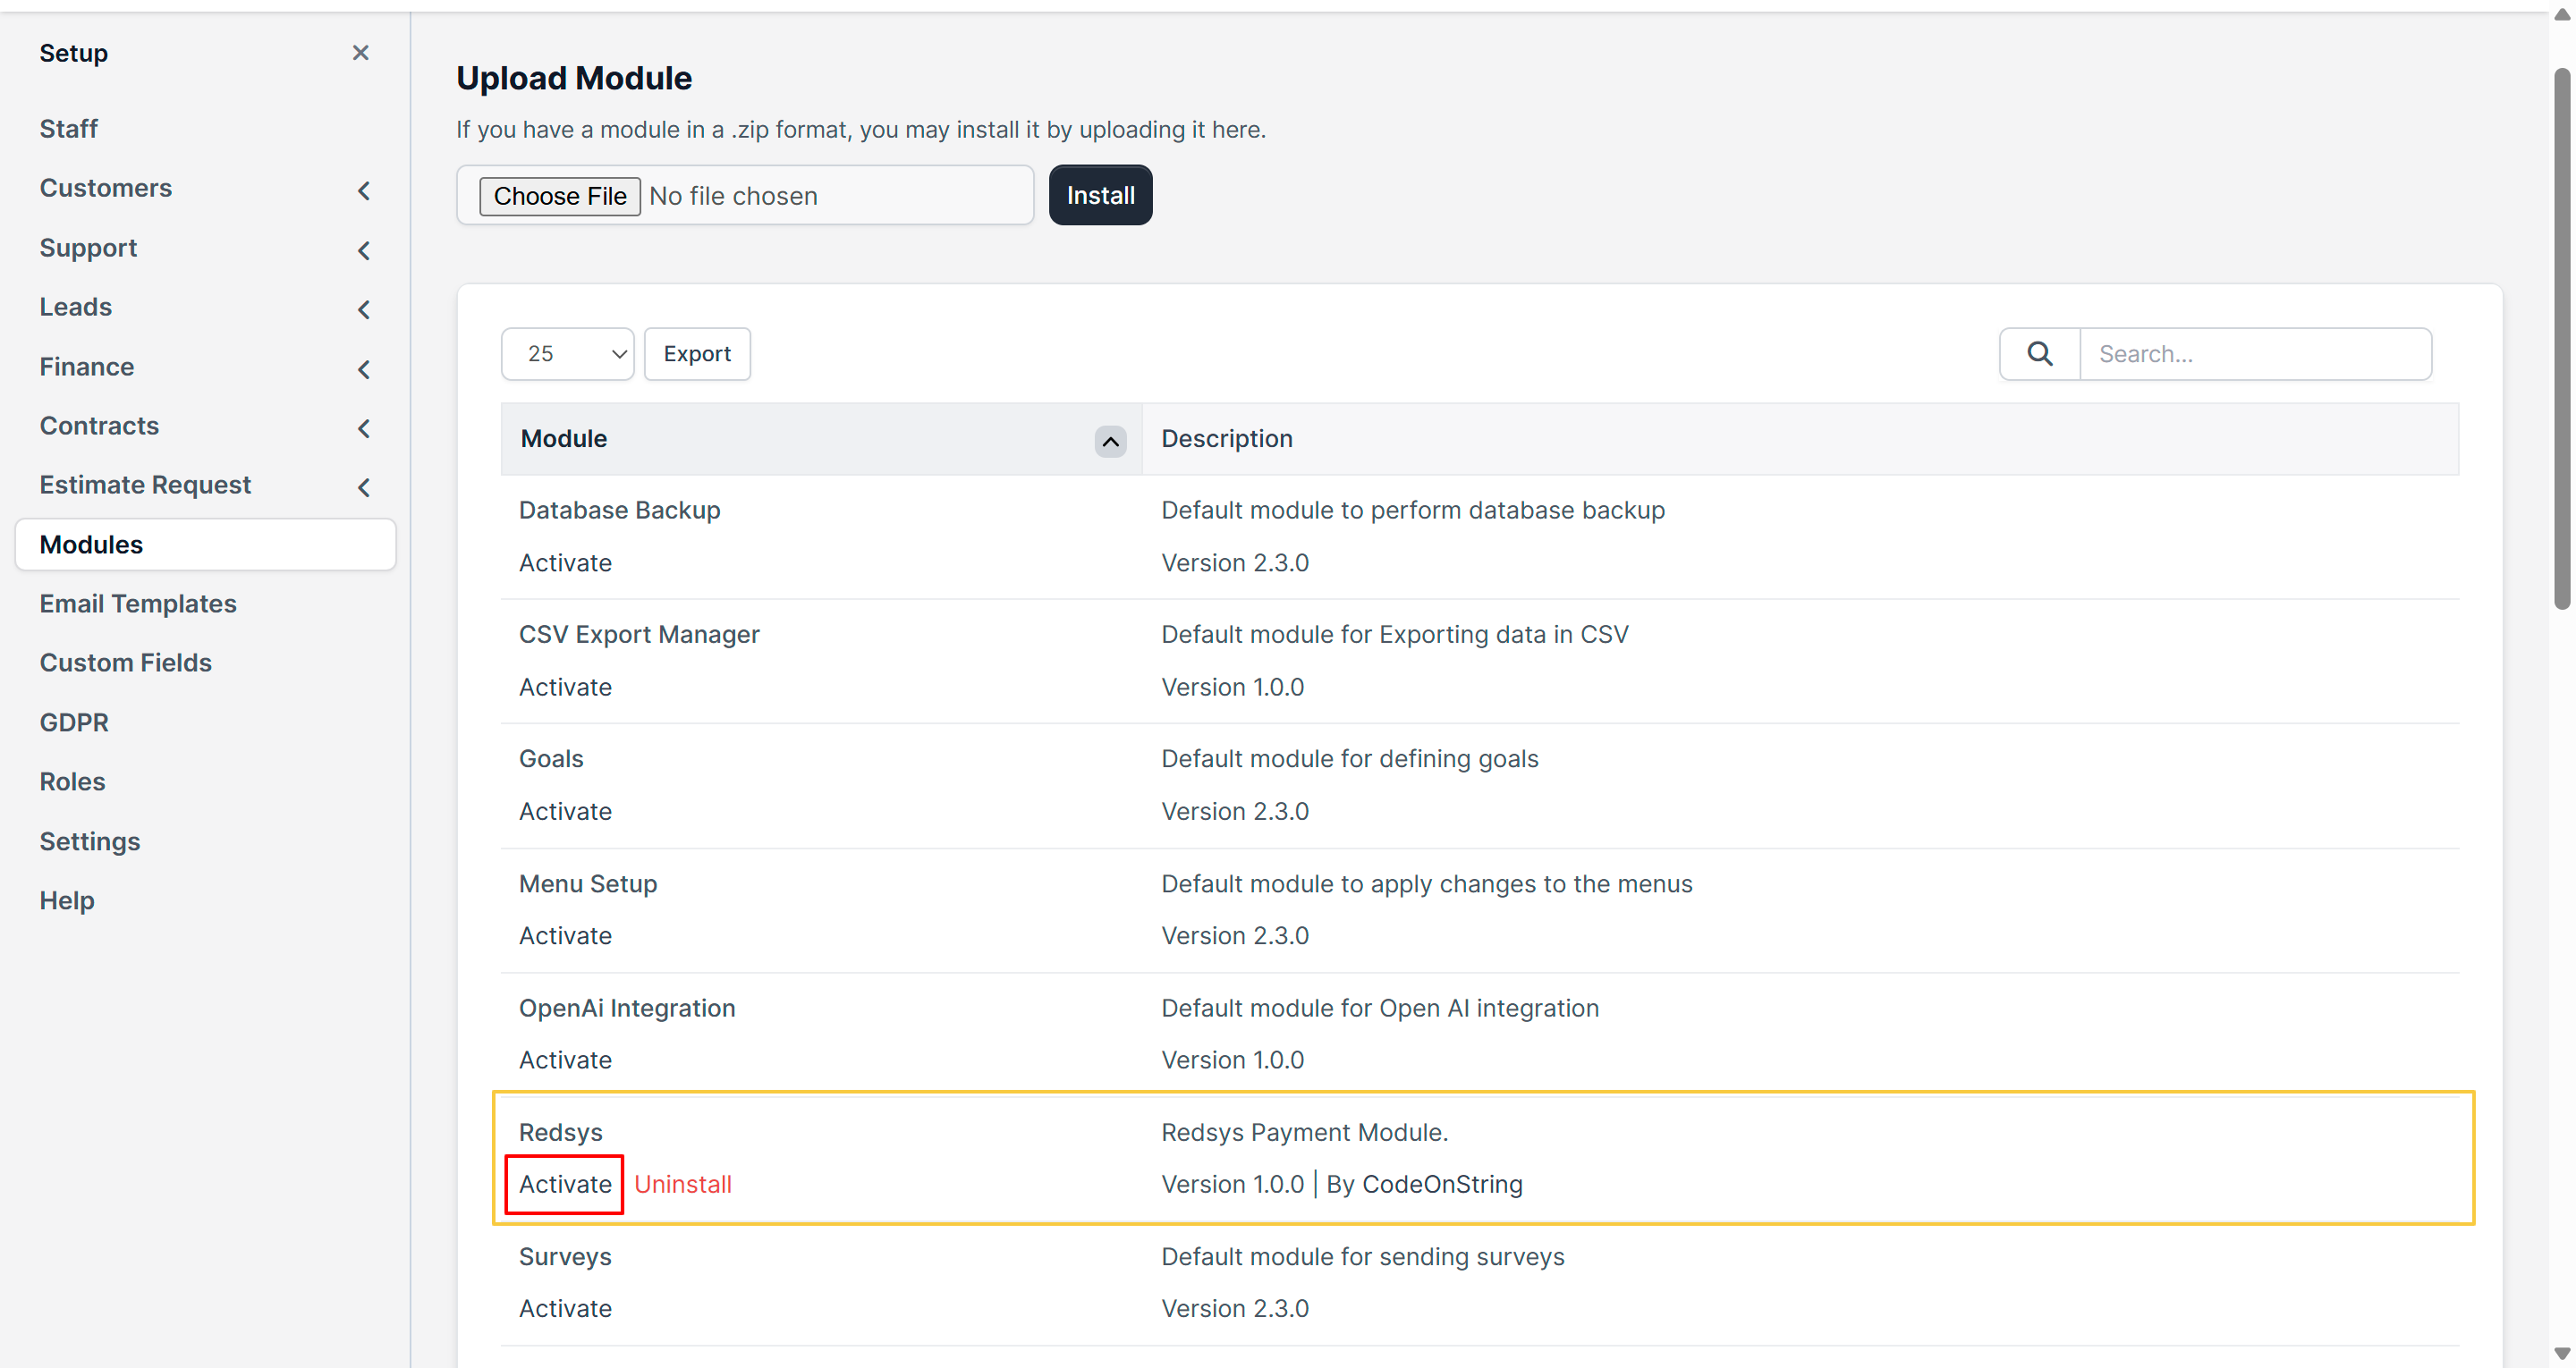Open the Settings sidebar item

(90, 841)
